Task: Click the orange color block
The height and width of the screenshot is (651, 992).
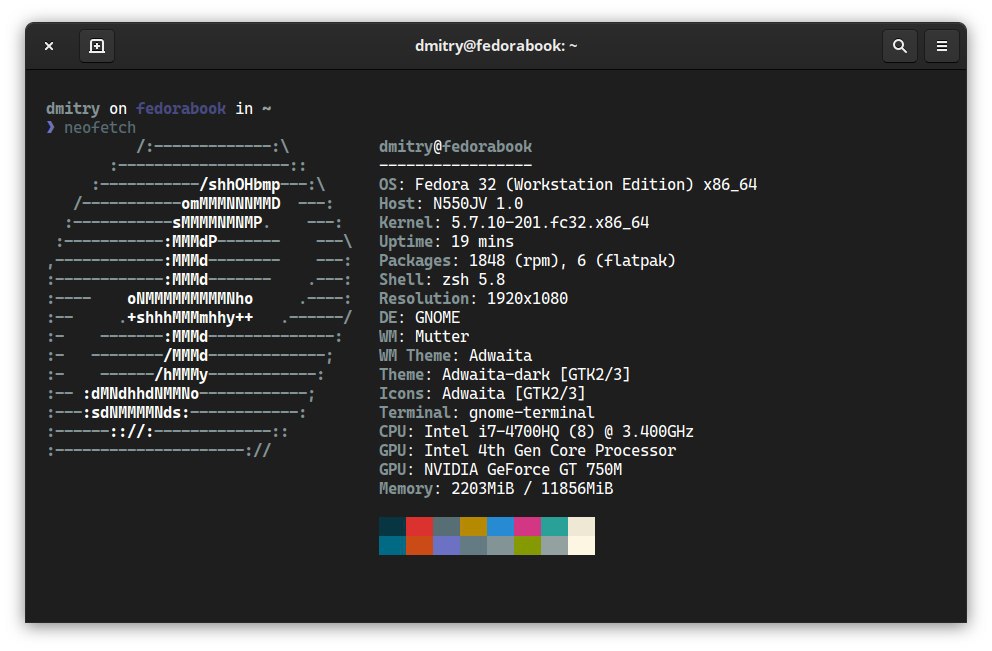Action: pos(419,545)
